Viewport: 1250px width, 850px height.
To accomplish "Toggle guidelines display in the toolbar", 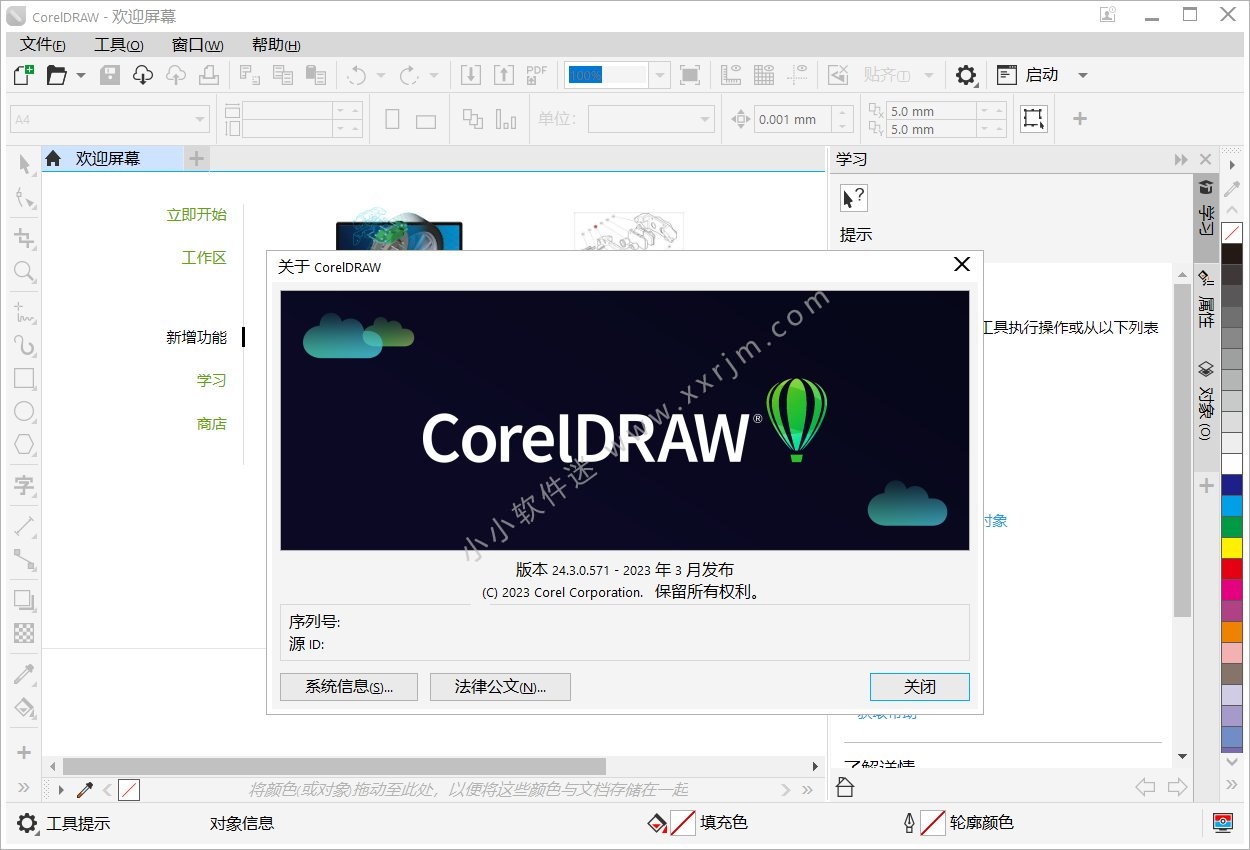I will tap(797, 75).
